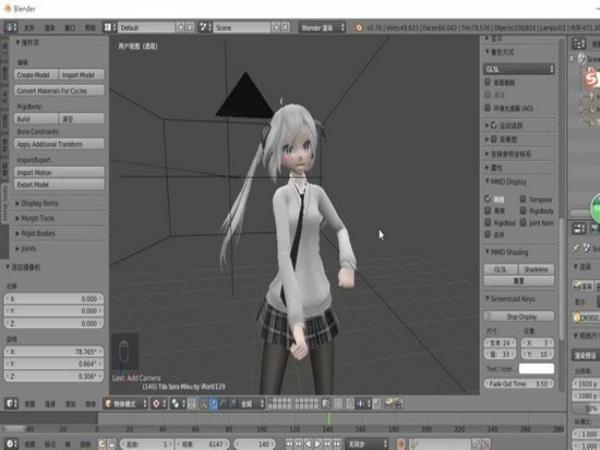Viewport: 600px width, 450px height.
Task: Open the Blender render engine dropdown
Action: (x=322, y=28)
